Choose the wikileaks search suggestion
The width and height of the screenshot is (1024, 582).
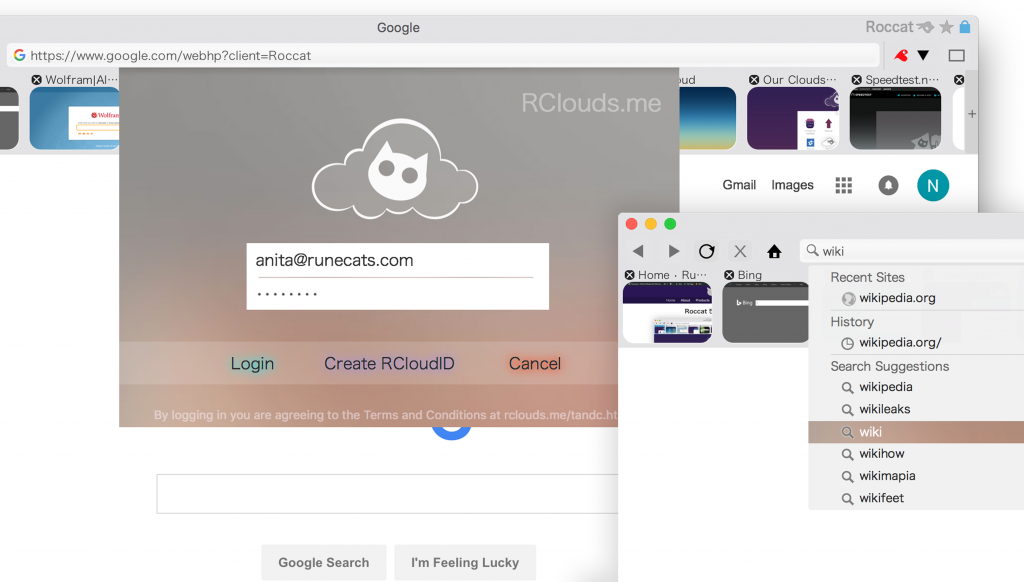884,409
